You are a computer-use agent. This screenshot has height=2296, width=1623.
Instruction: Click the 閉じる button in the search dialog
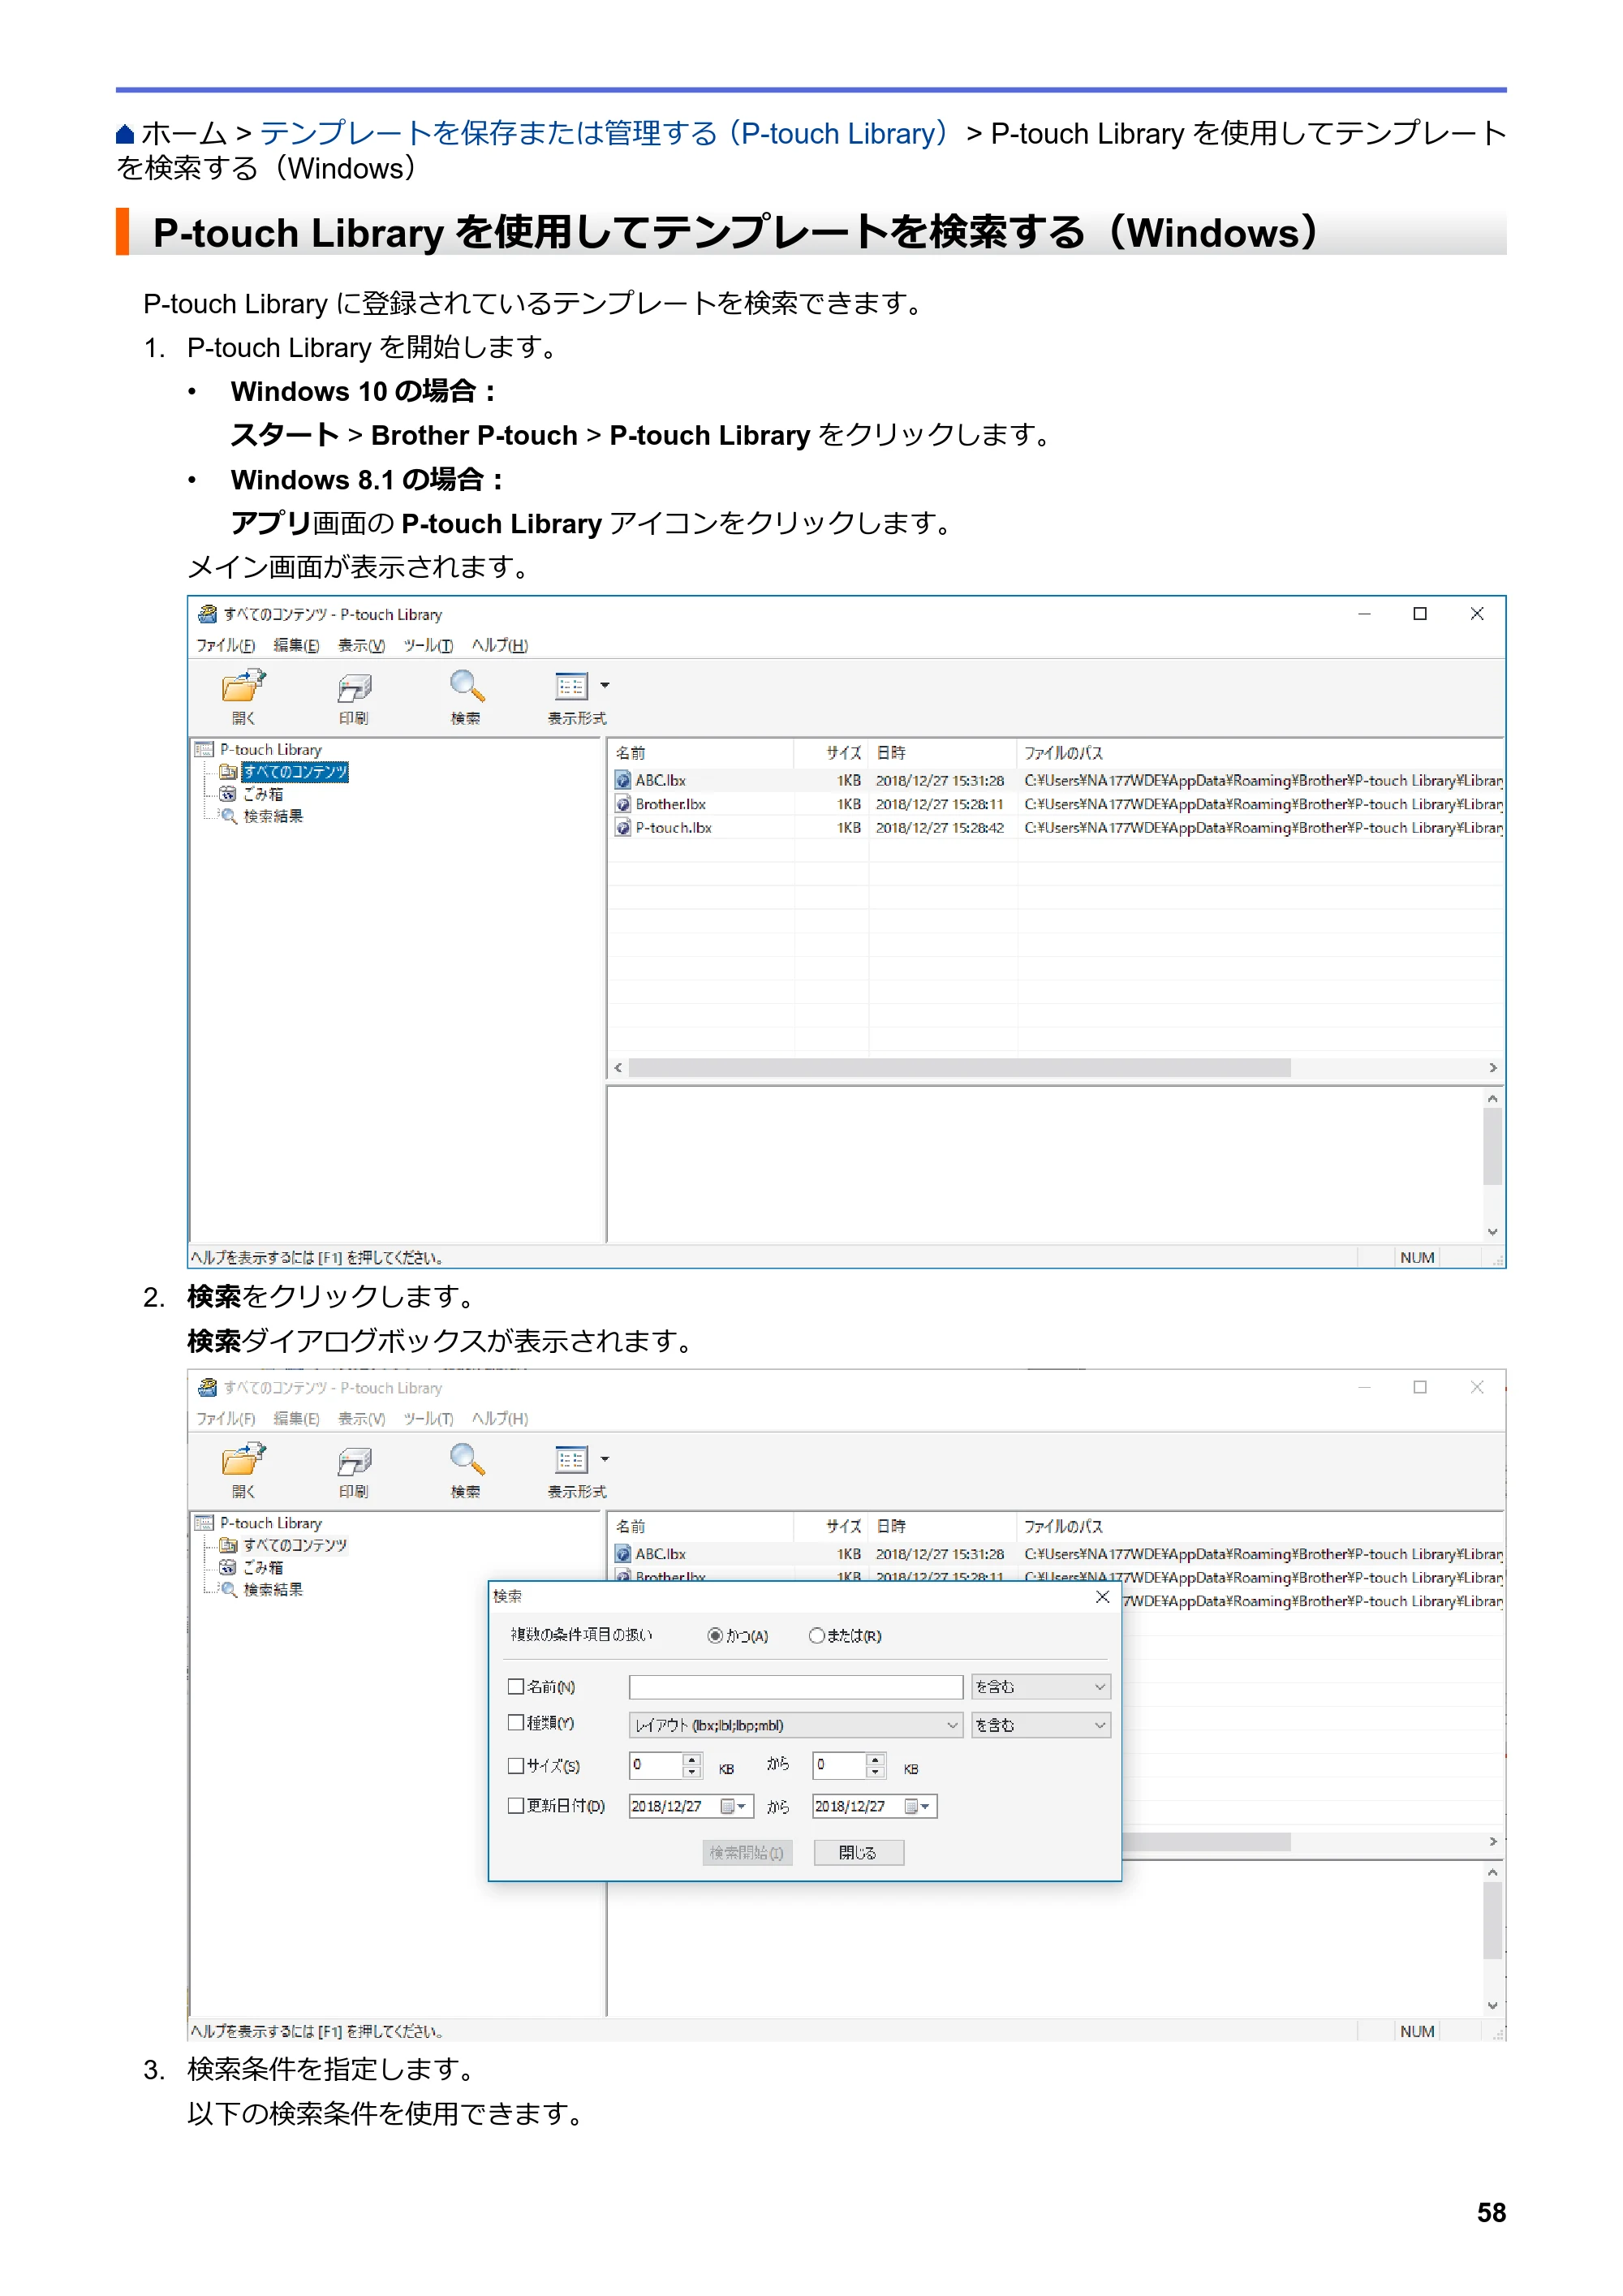point(858,1853)
